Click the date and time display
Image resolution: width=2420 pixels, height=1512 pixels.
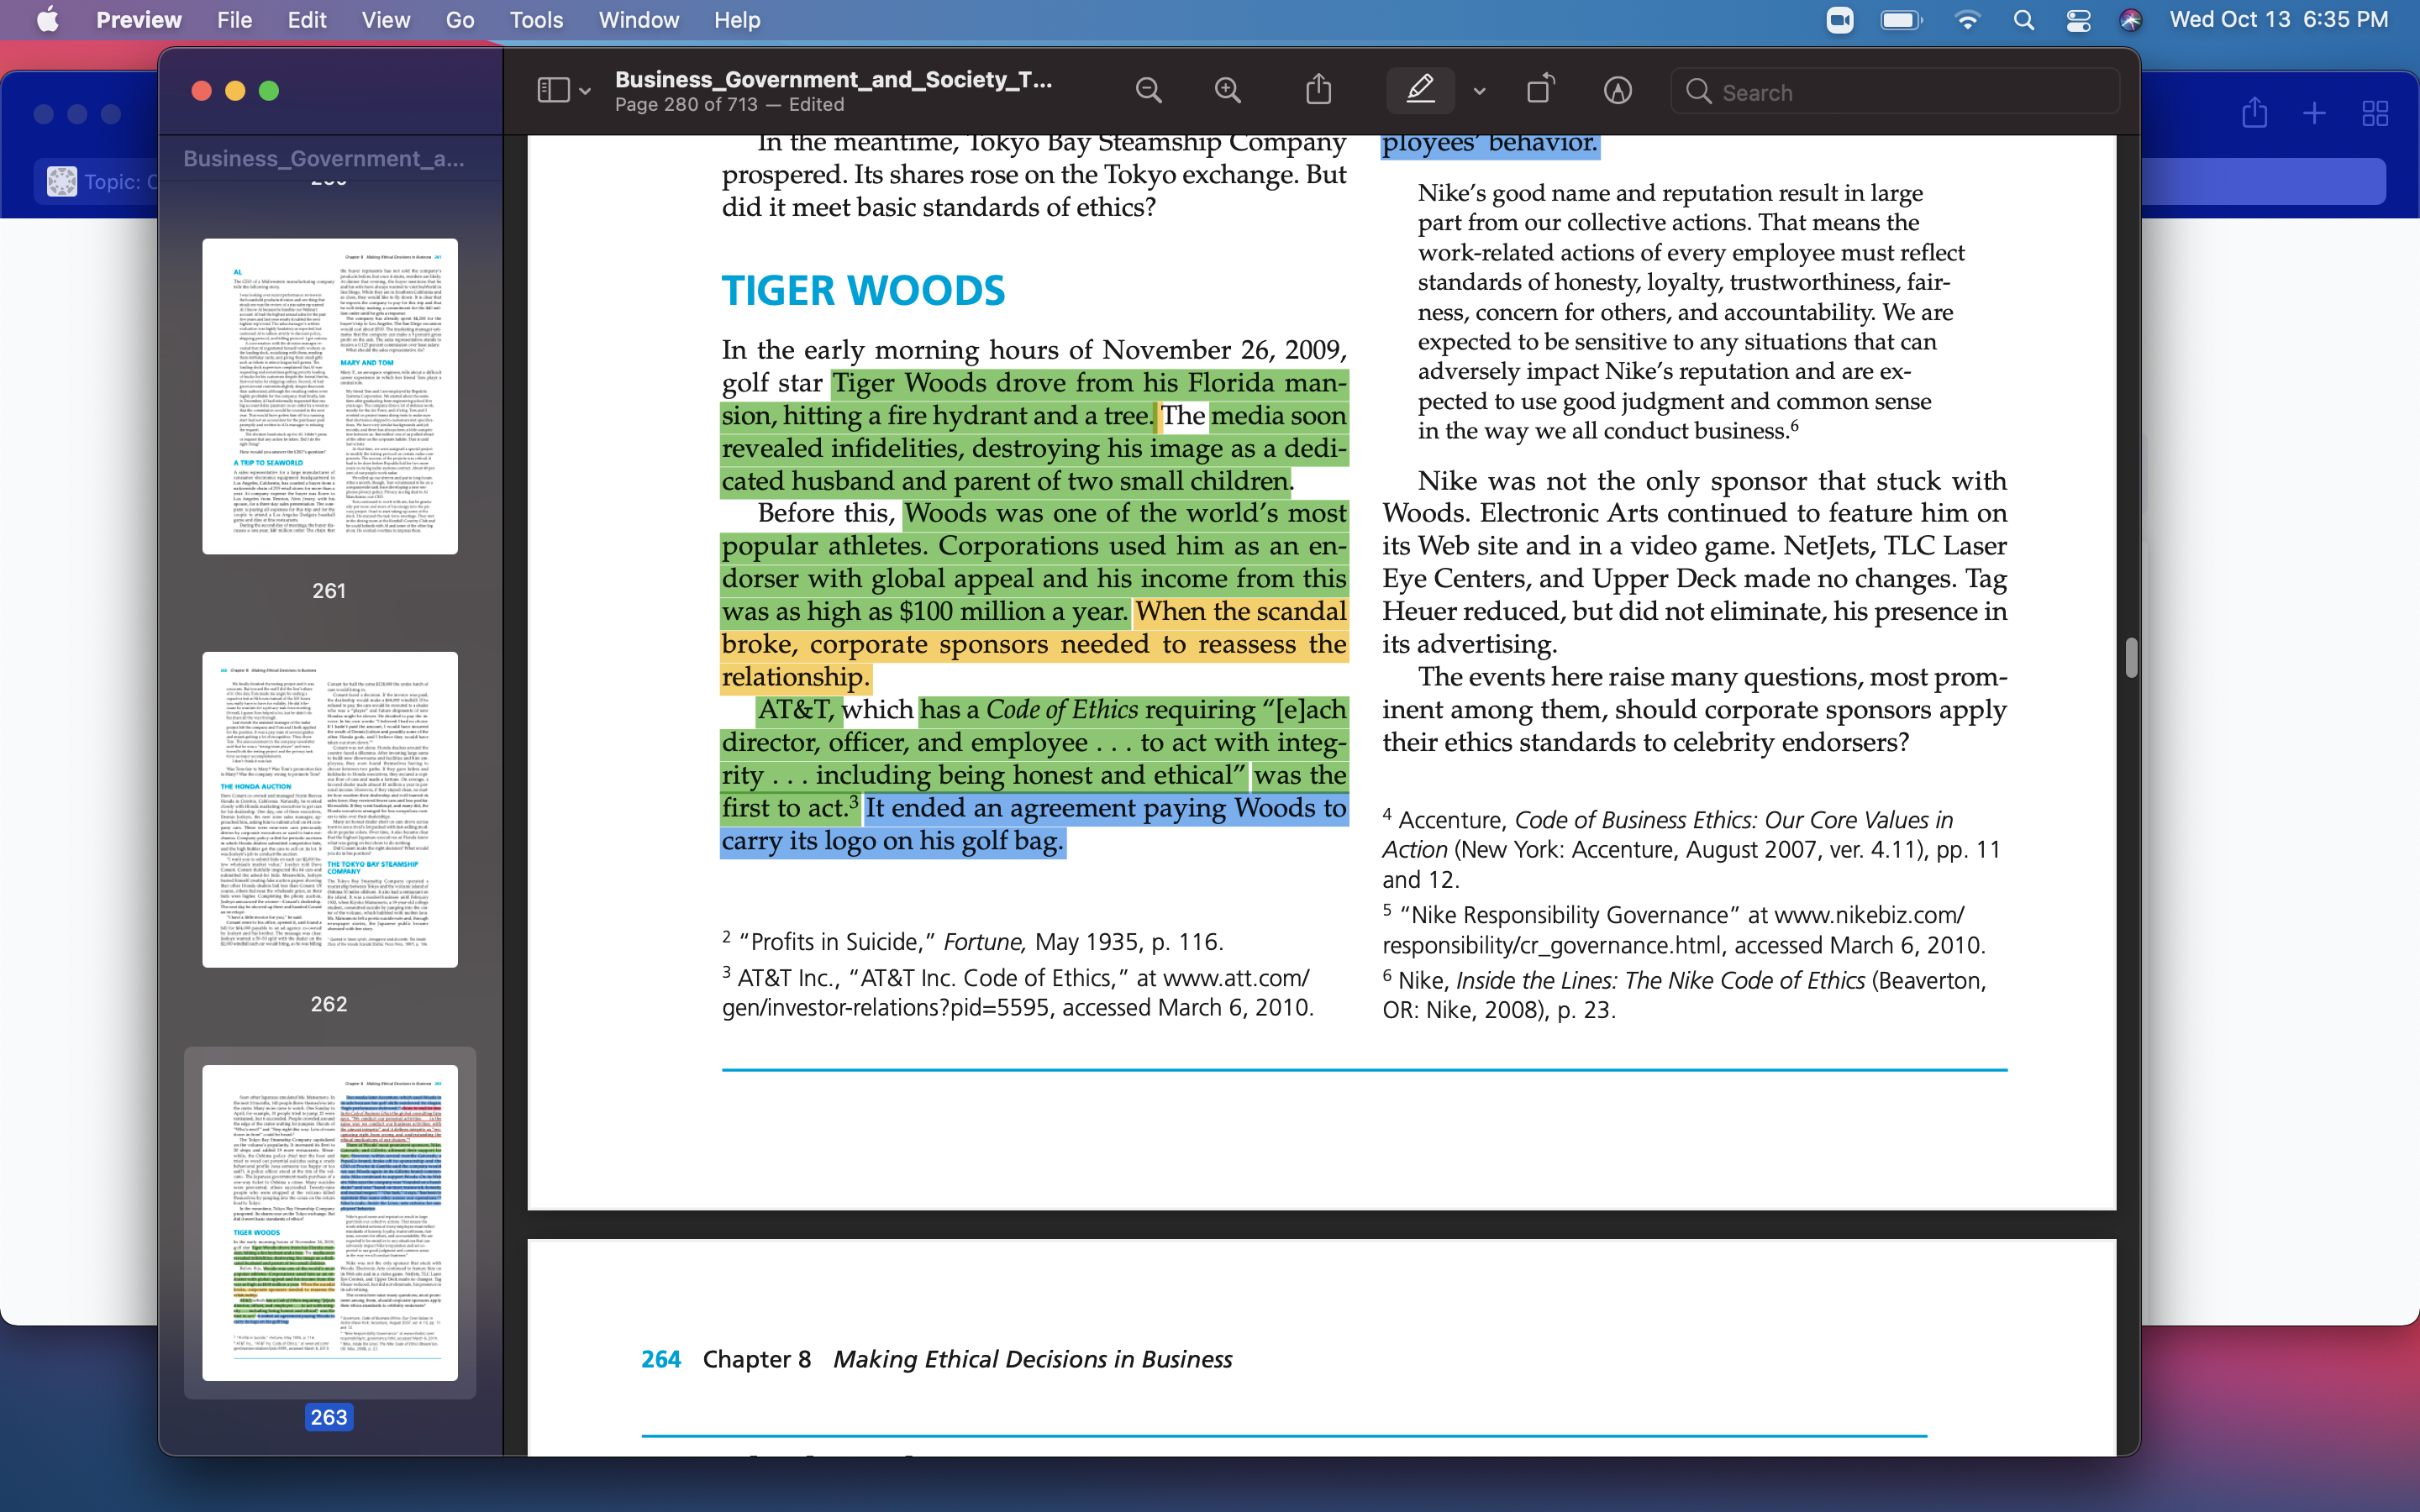[2278, 20]
